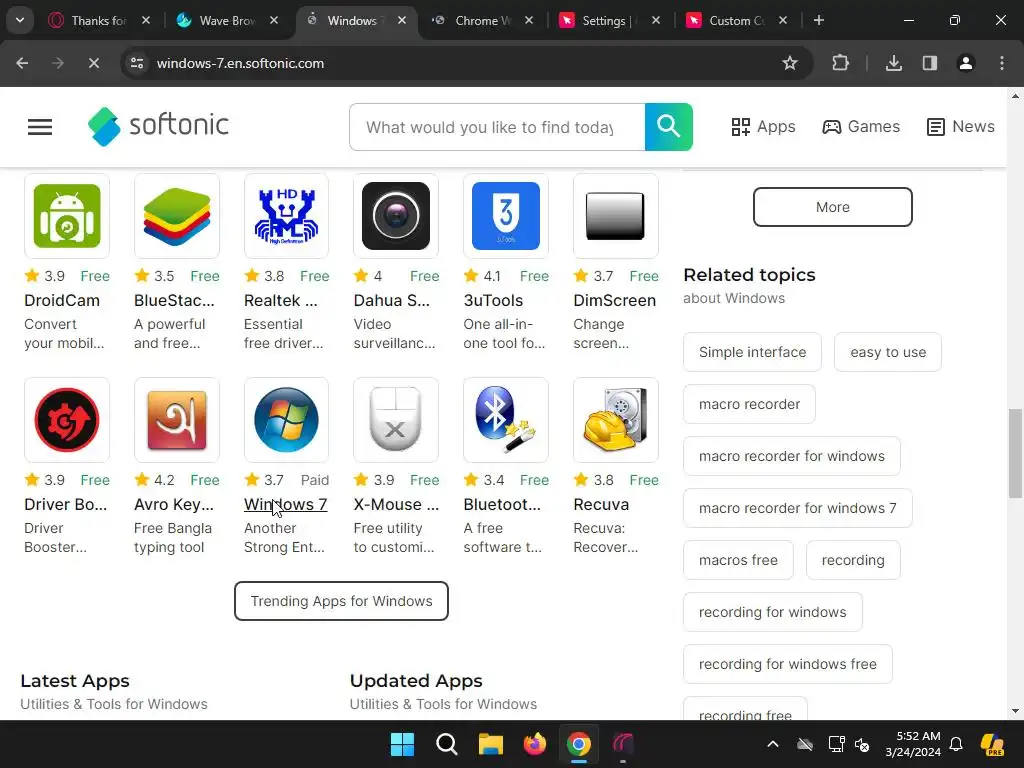The width and height of the screenshot is (1024, 768).
Task: Stop loading the page
Action: [93, 63]
